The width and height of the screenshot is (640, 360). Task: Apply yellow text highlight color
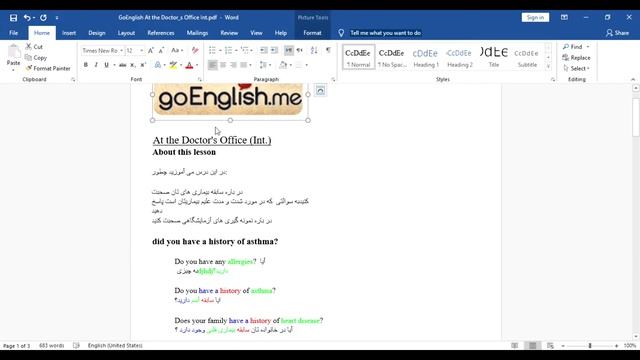(173, 65)
